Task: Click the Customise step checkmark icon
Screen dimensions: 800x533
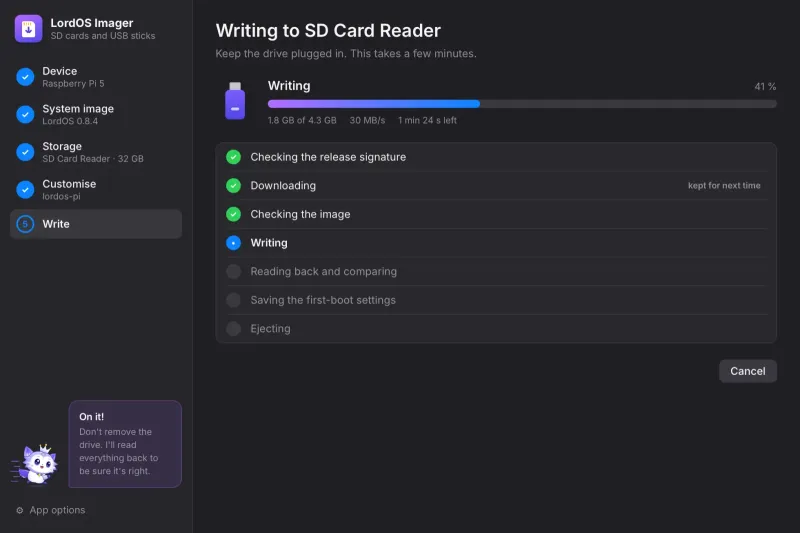Action: (x=25, y=190)
